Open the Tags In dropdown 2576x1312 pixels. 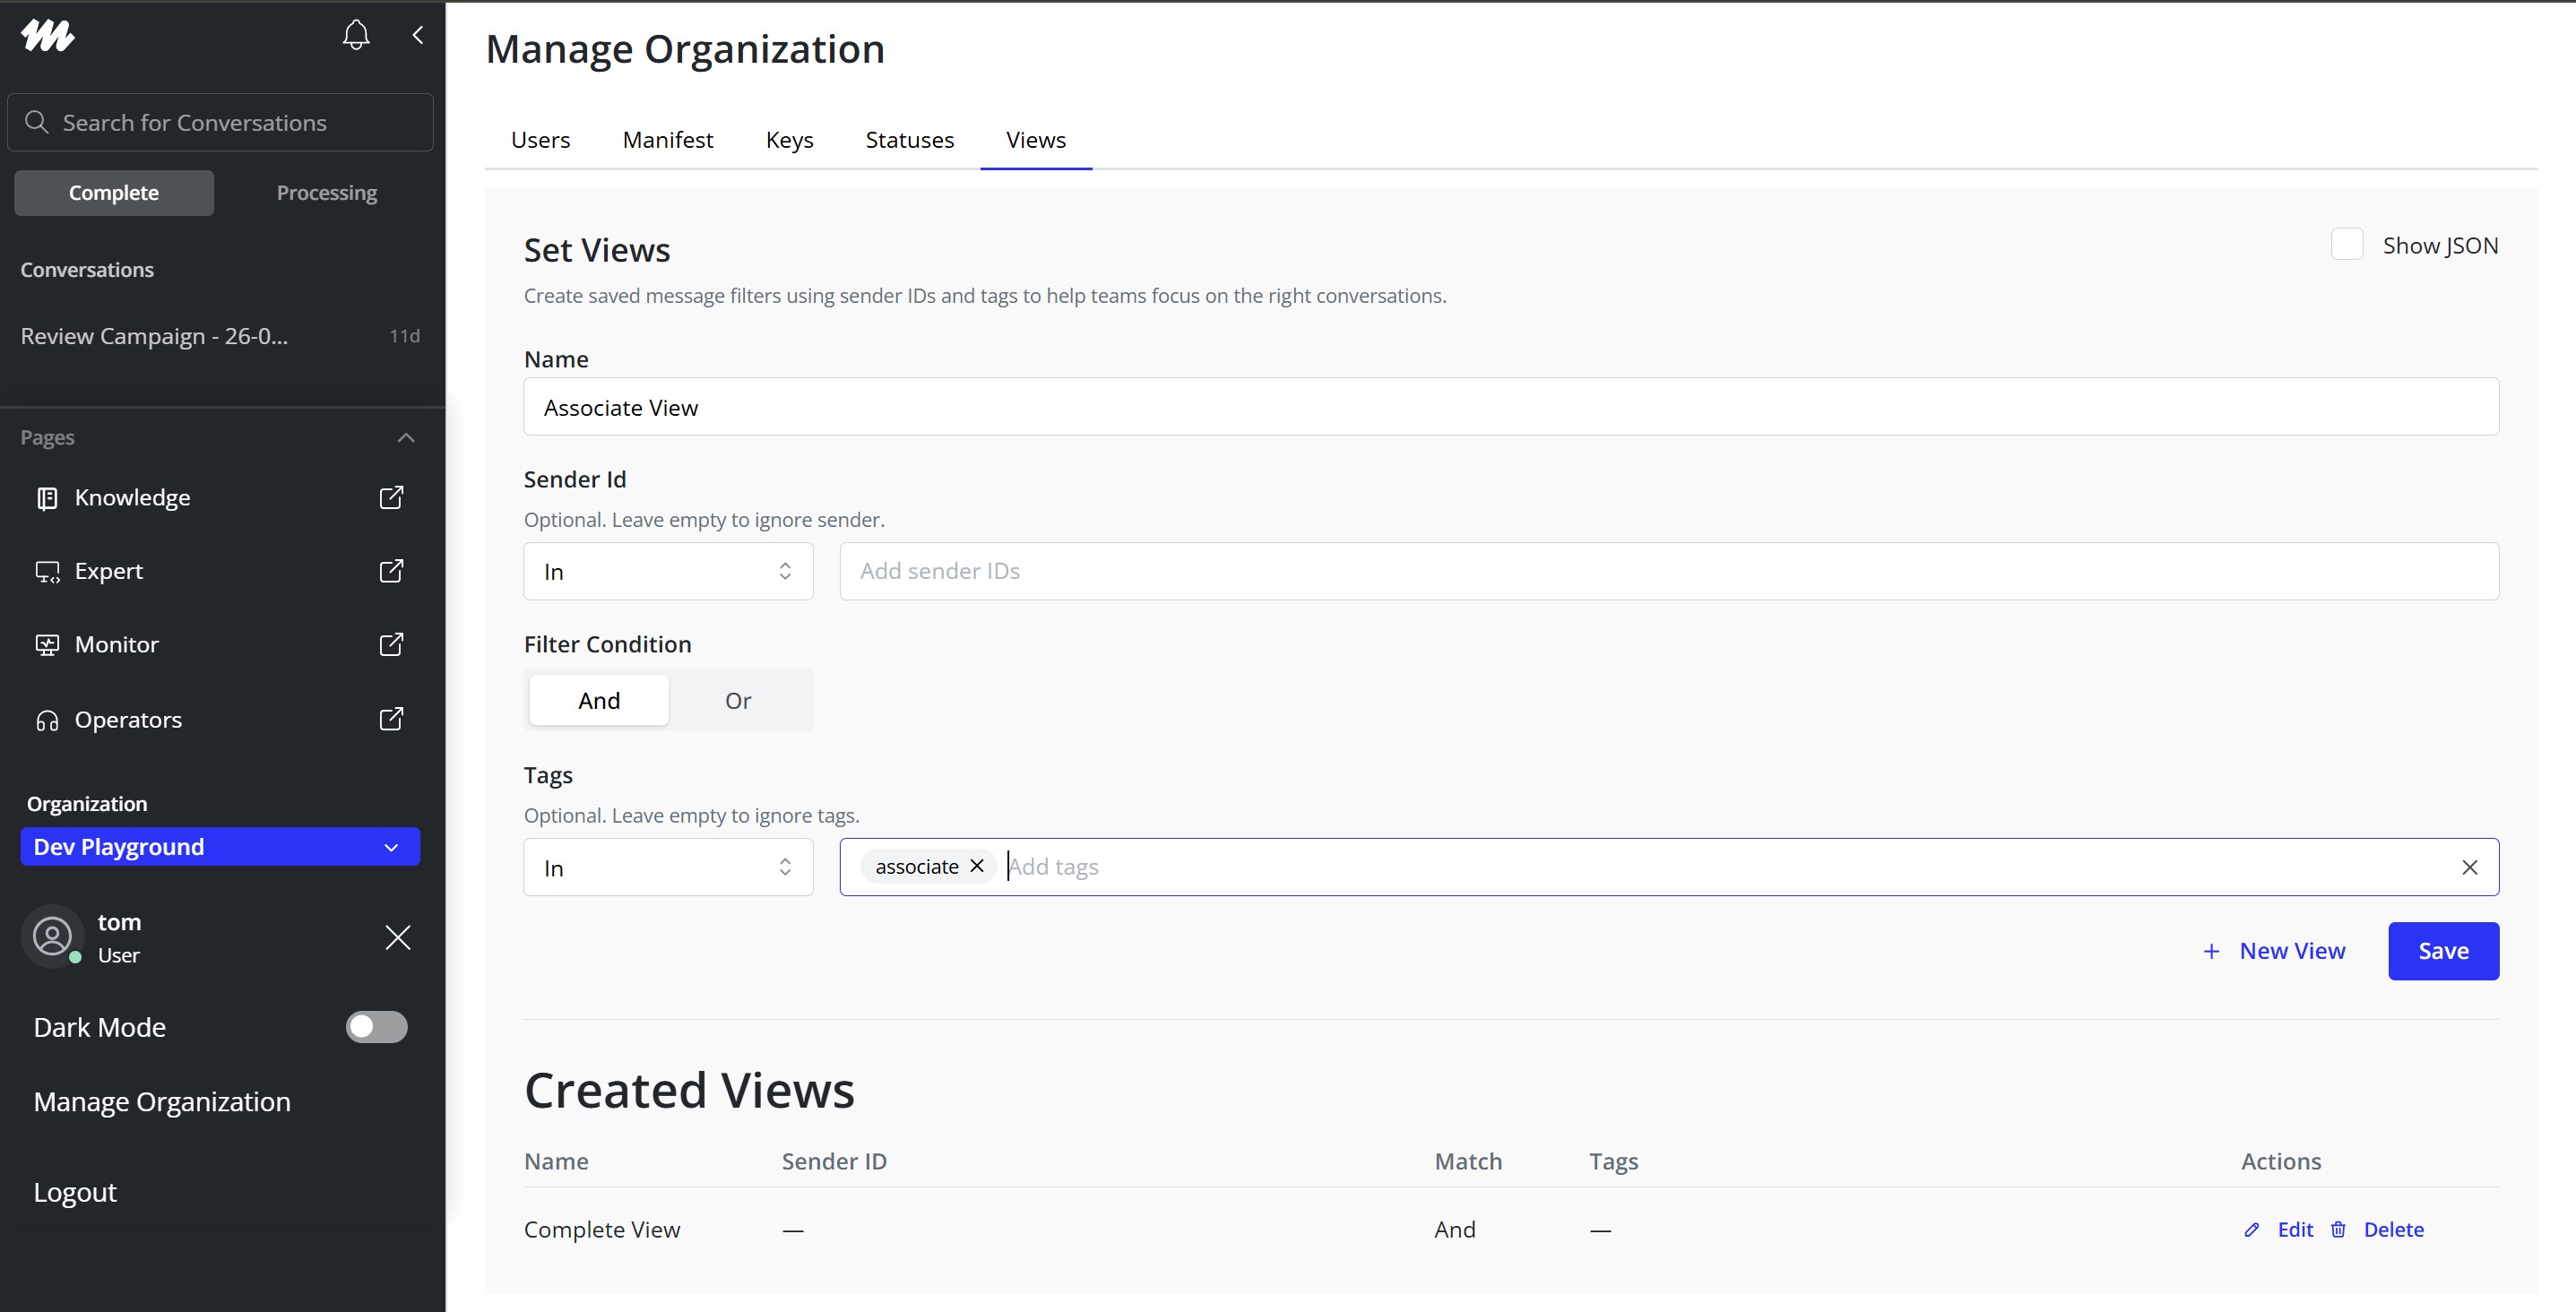coord(668,868)
